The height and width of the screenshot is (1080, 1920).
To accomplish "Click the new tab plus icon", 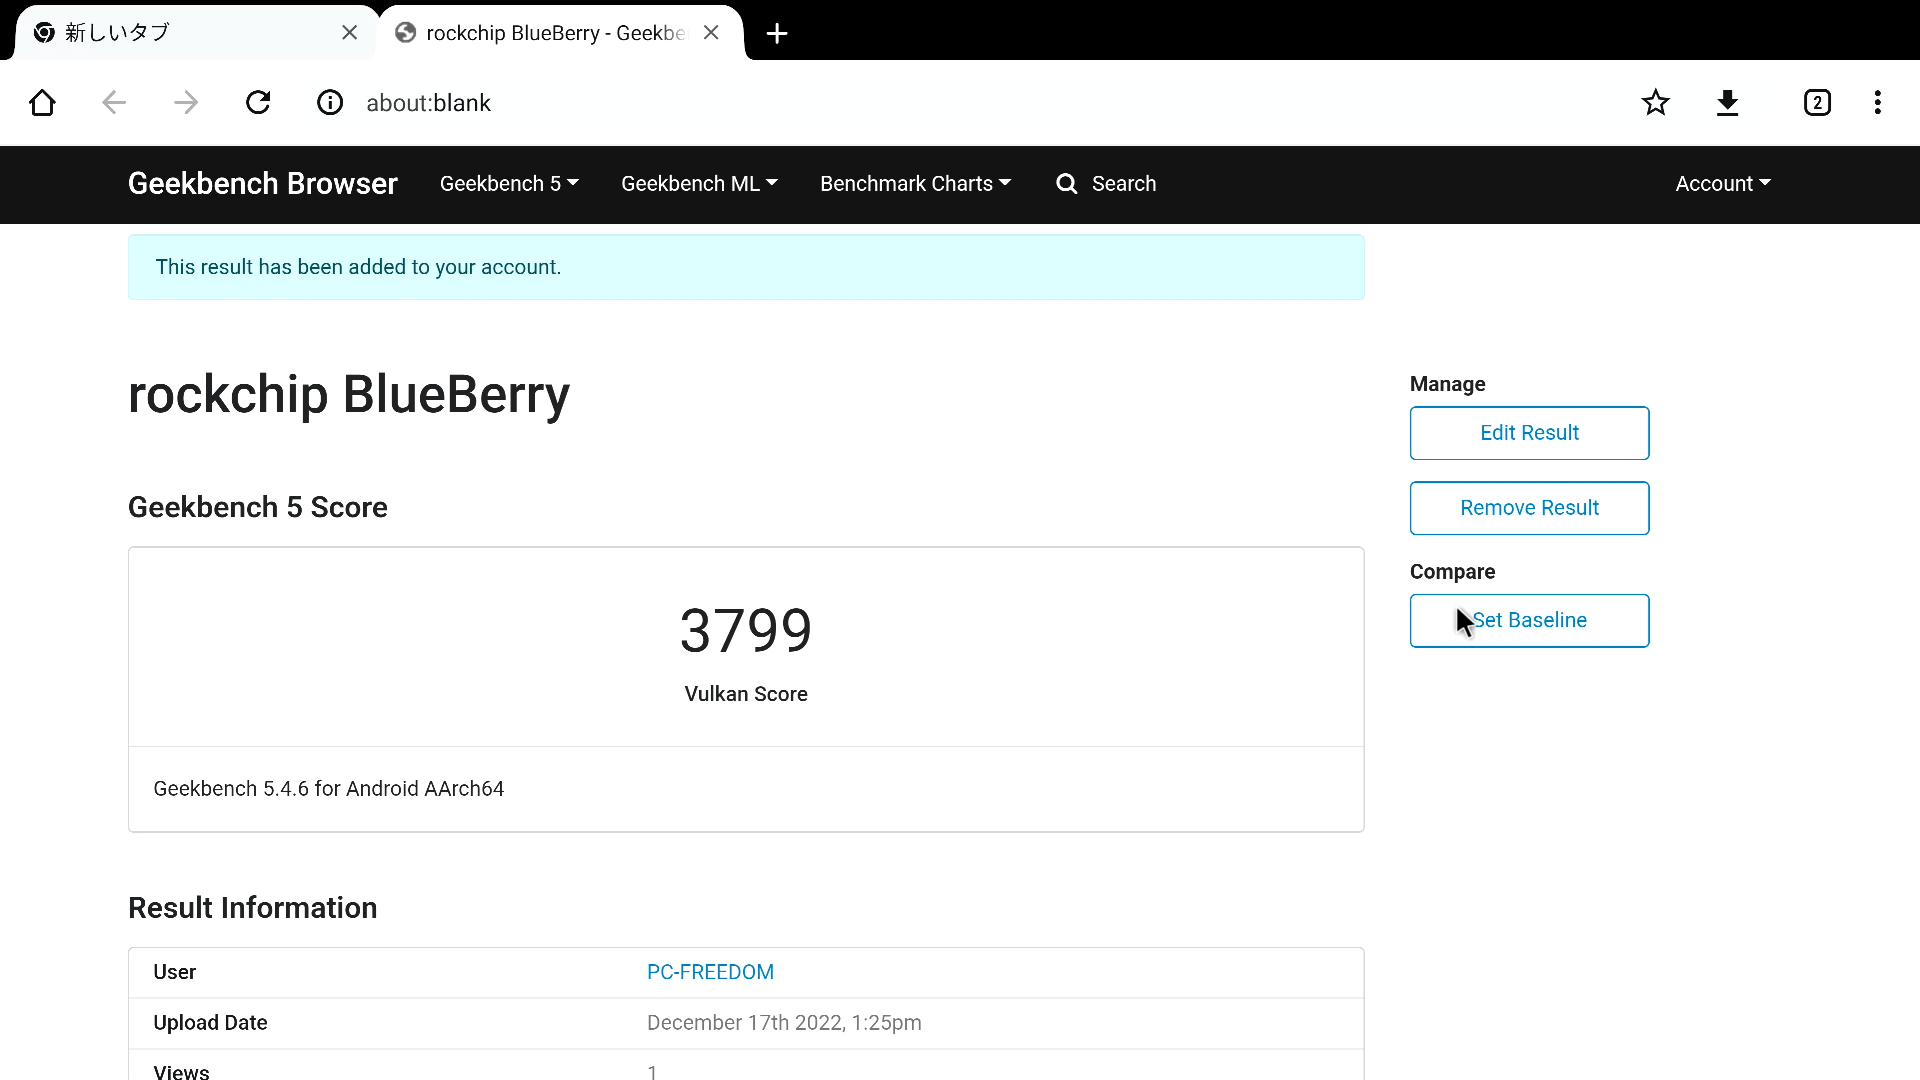I will click(x=777, y=34).
